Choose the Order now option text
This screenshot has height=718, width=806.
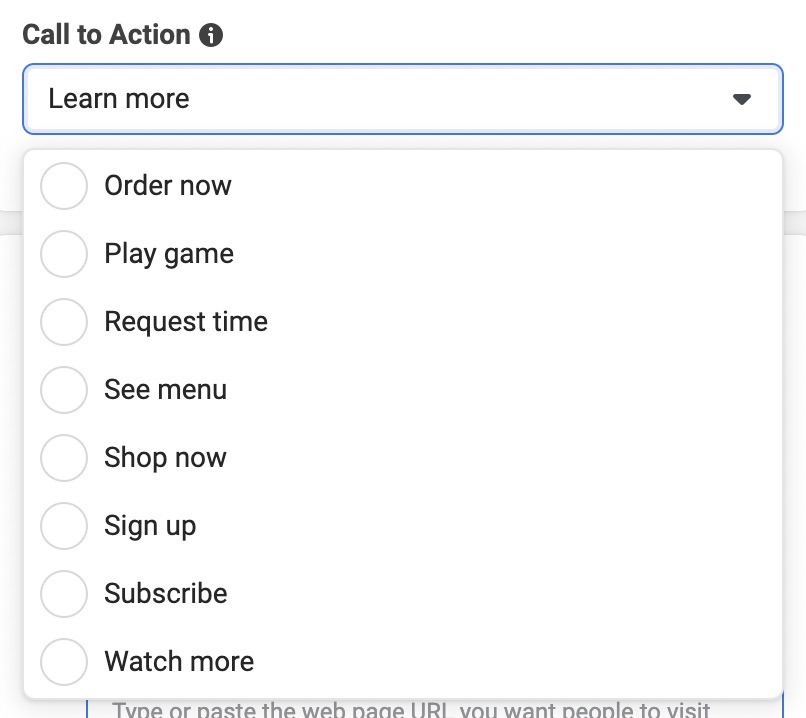[168, 186]
